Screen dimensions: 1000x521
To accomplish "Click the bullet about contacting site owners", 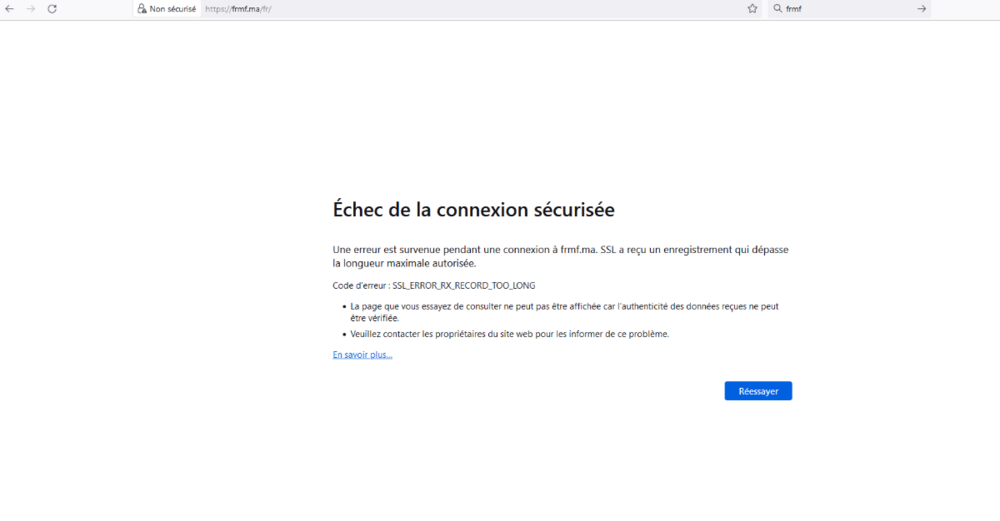I will tap(509, 334).
